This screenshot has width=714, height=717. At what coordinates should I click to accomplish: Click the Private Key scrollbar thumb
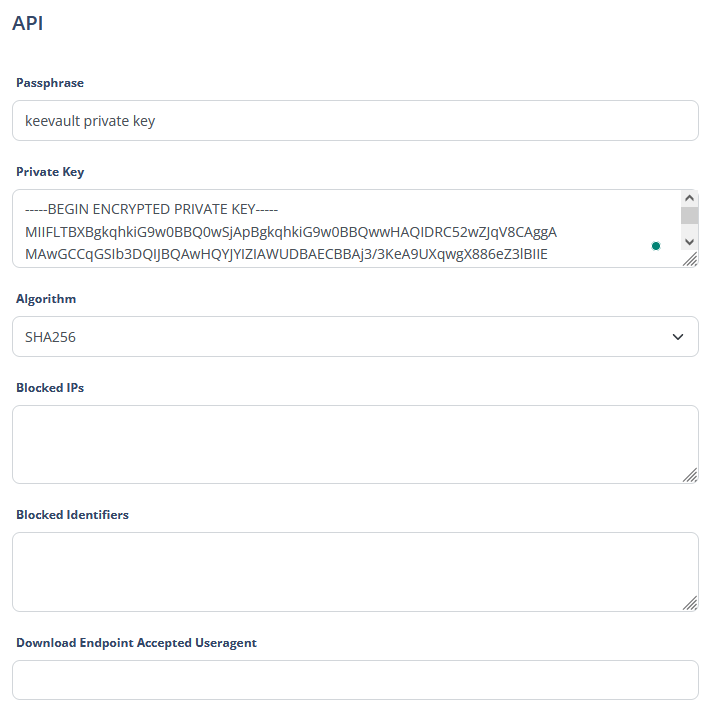[689, 215]
